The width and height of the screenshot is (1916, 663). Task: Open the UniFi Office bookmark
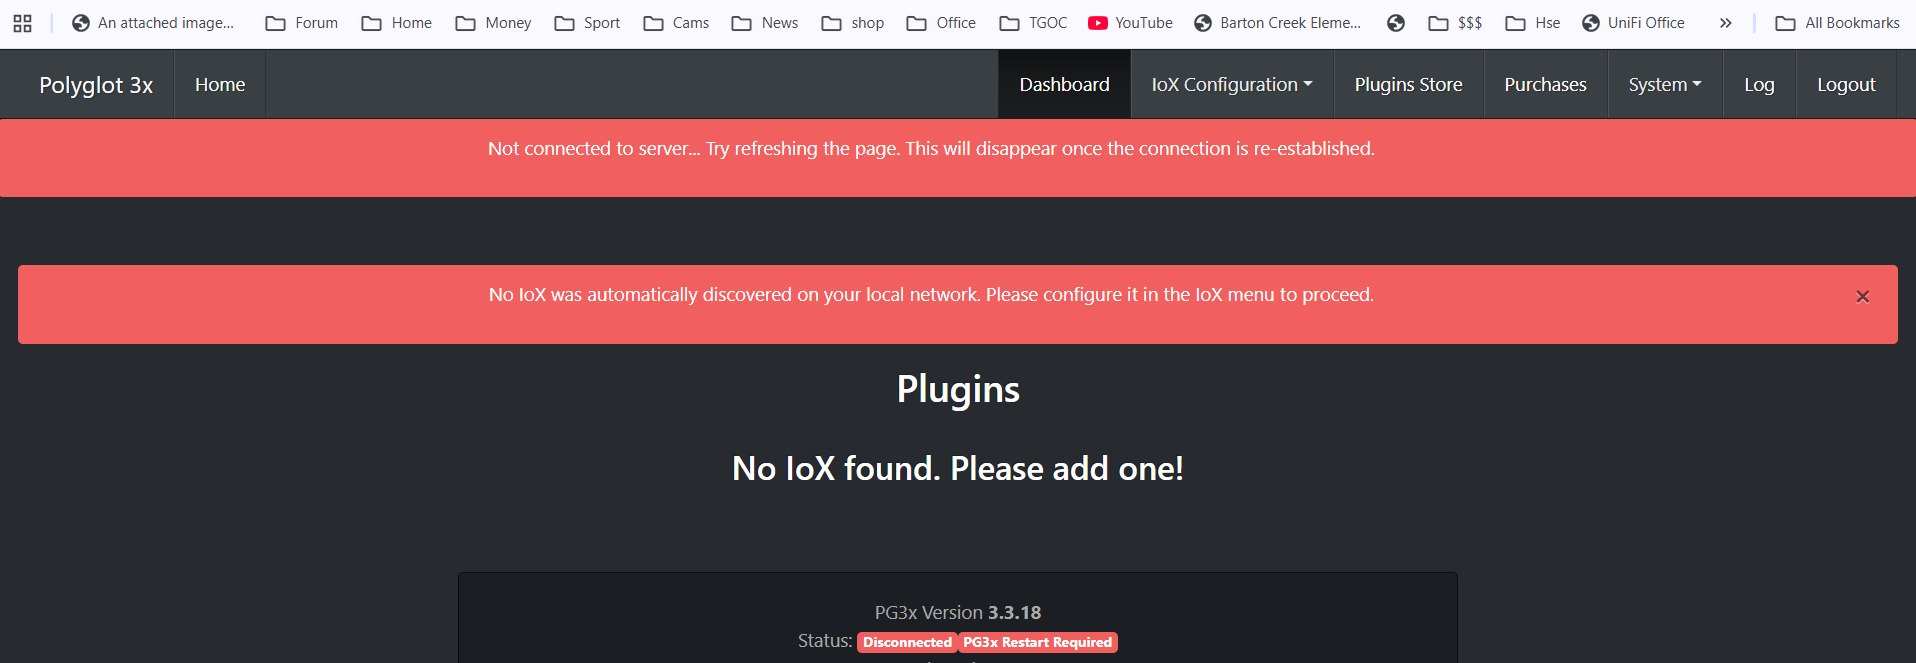click(1633, 23)
